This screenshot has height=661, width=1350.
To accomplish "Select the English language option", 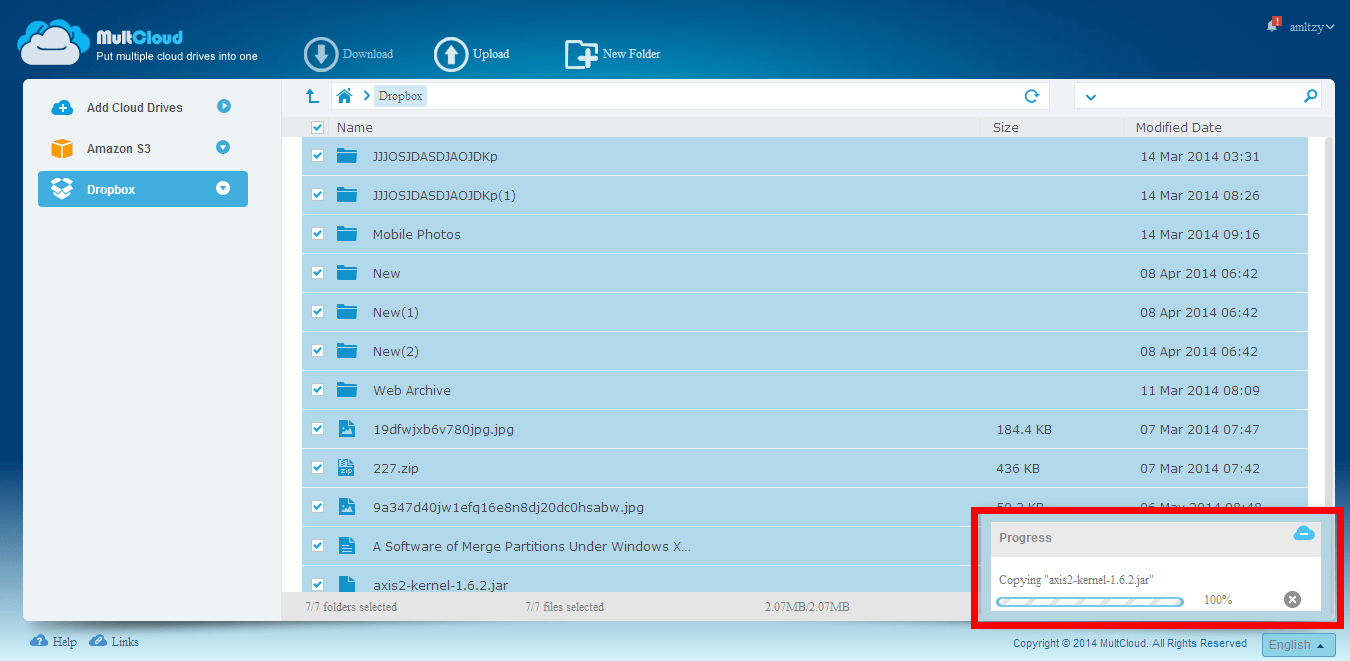I will (x=1298, y=644).
